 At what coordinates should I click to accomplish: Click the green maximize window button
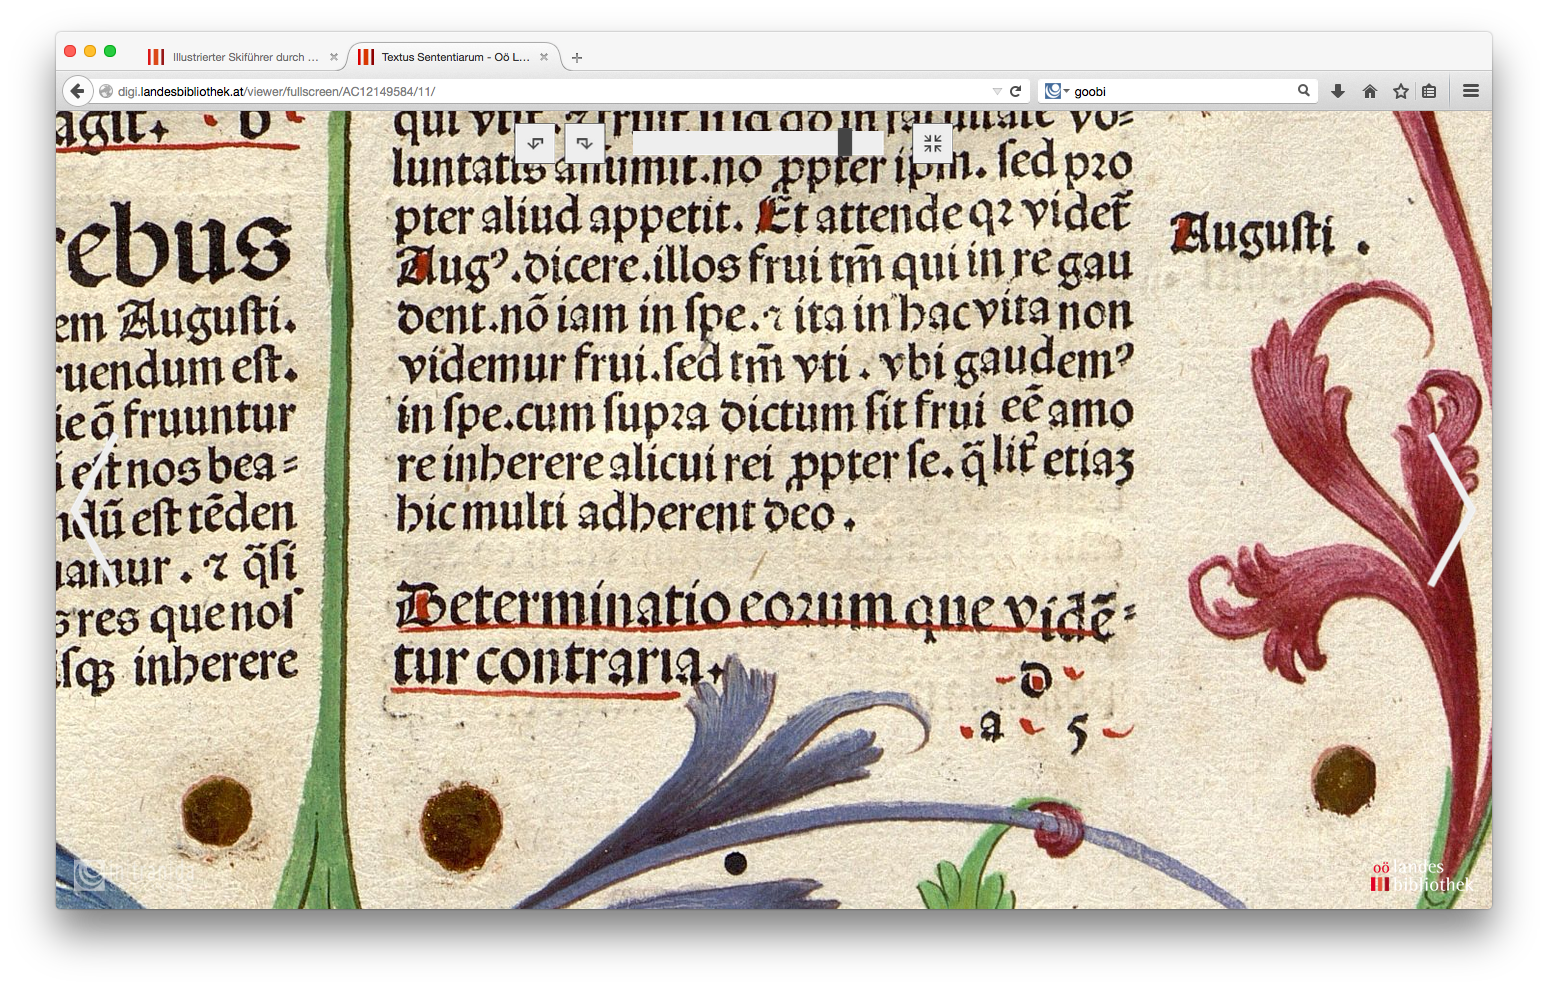(110, 51)
